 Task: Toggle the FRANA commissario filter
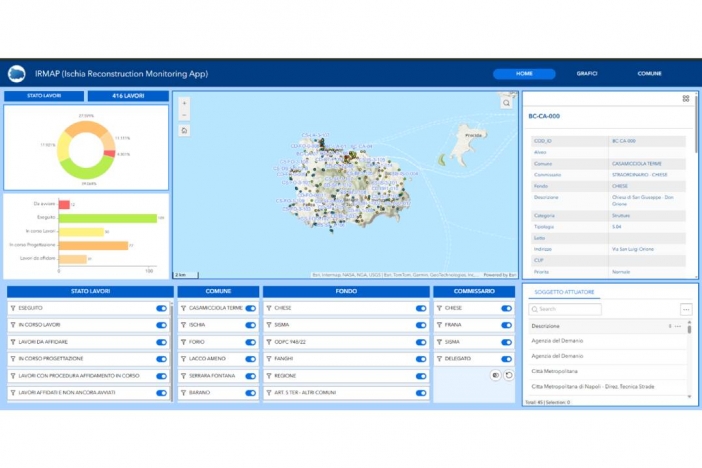(x=507, y=325)
